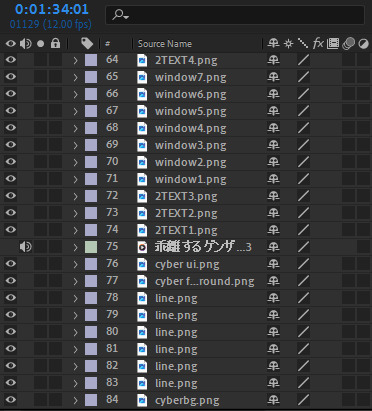Mute audio of layer 75
This screenshot has width=372, height=411.
click(26, 247)
